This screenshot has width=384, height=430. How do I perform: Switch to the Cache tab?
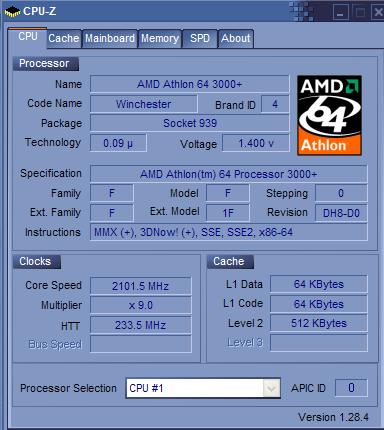coord(64,39)
